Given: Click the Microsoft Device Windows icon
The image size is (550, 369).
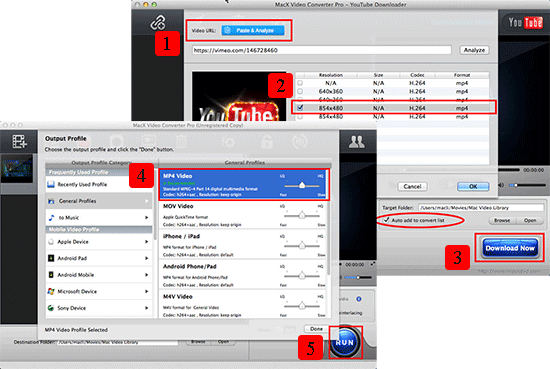Looking at the screenshot, I should [x=51, y=291].
